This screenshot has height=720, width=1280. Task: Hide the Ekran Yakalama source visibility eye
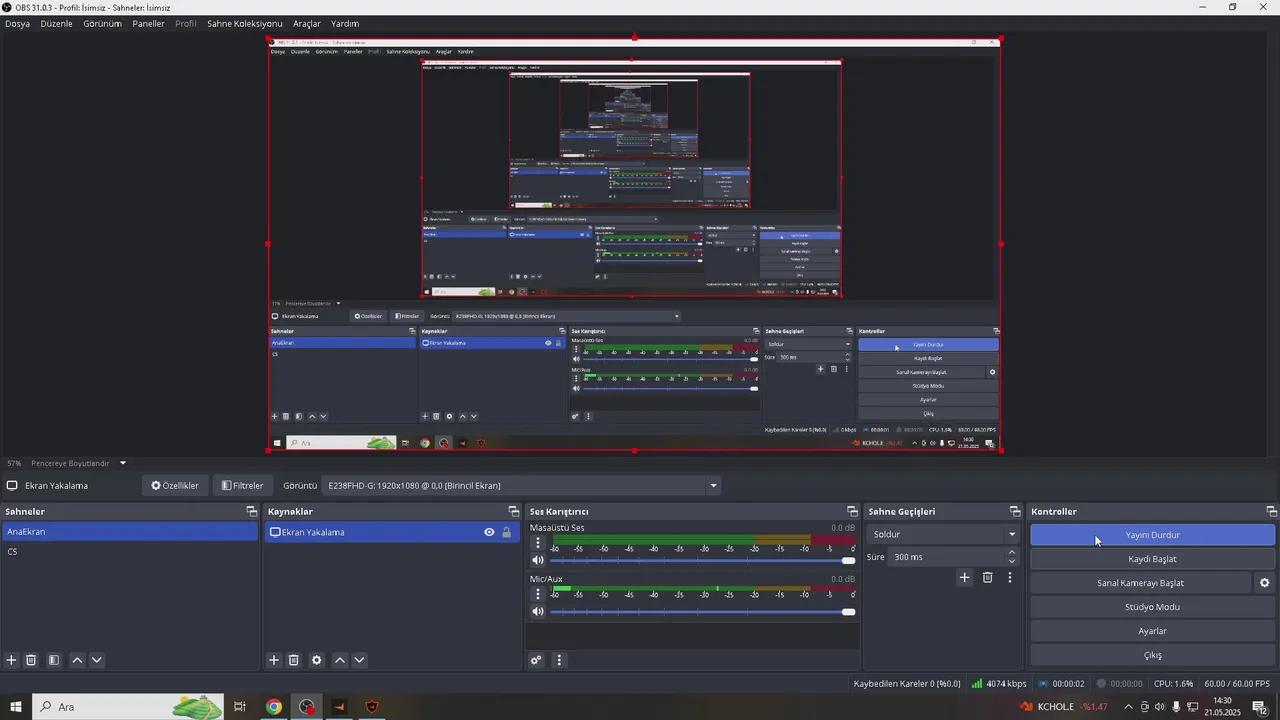[489, 532]
